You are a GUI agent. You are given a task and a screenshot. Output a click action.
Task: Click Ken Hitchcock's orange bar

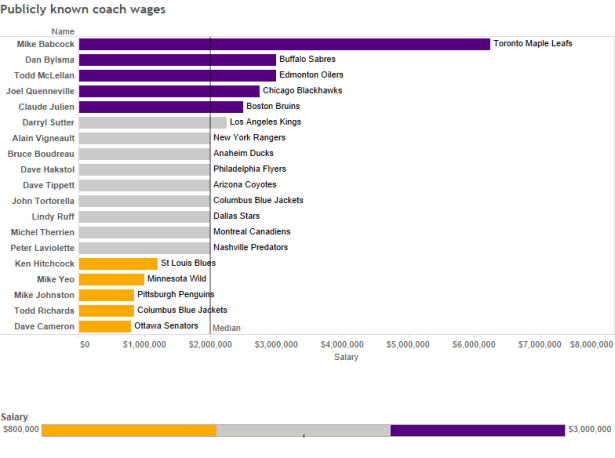point(118,264)
